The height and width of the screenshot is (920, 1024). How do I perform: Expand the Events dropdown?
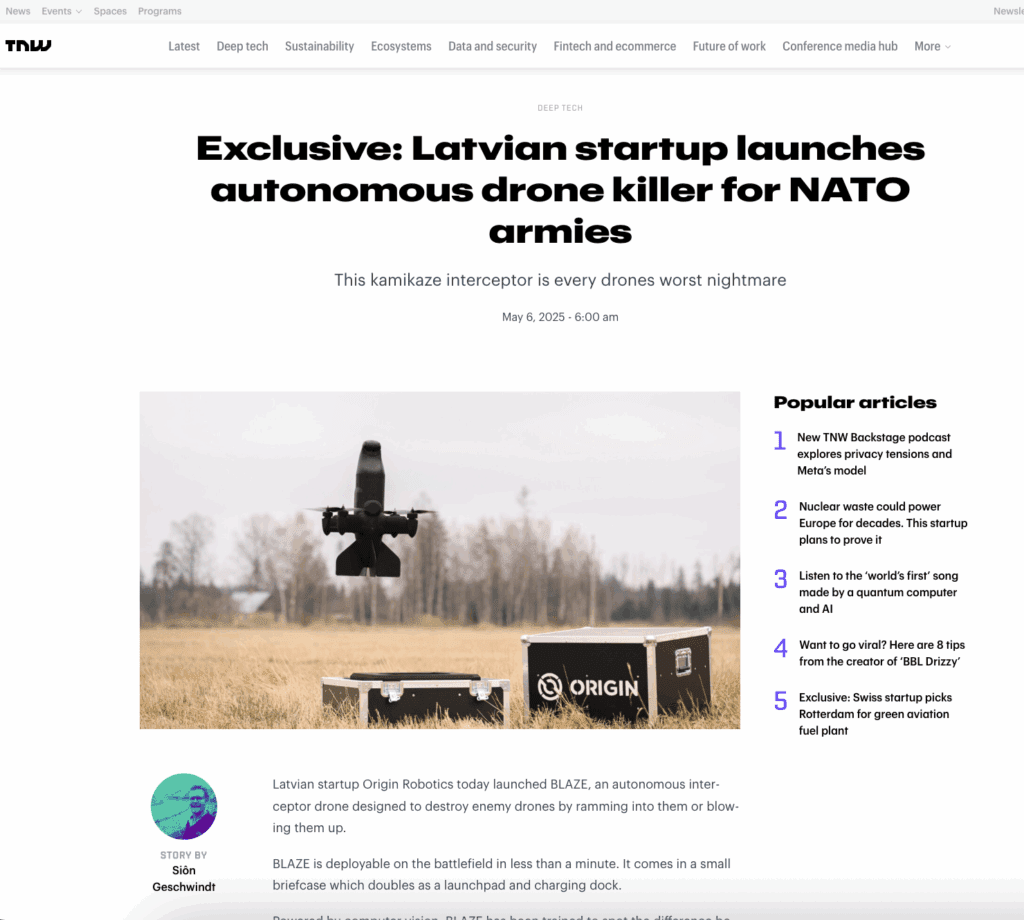pos(61,11)
